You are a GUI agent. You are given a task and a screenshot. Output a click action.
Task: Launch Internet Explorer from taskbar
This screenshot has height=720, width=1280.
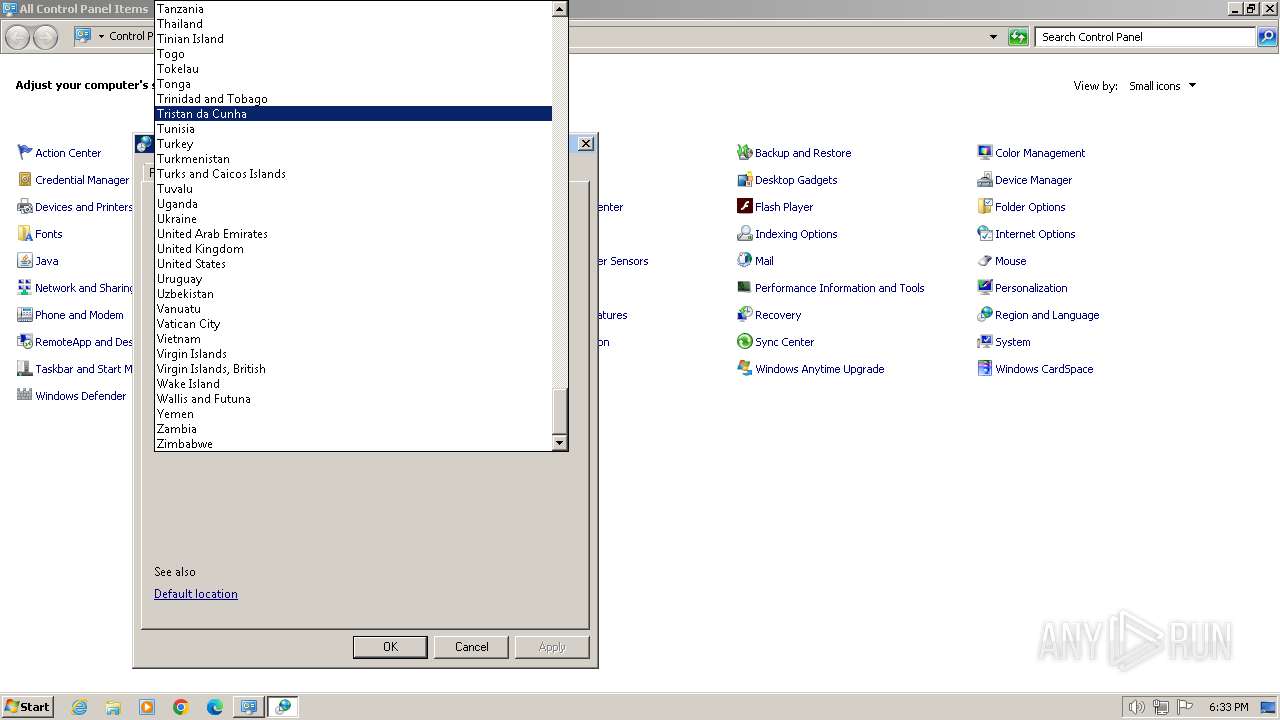tap(80, 707)
